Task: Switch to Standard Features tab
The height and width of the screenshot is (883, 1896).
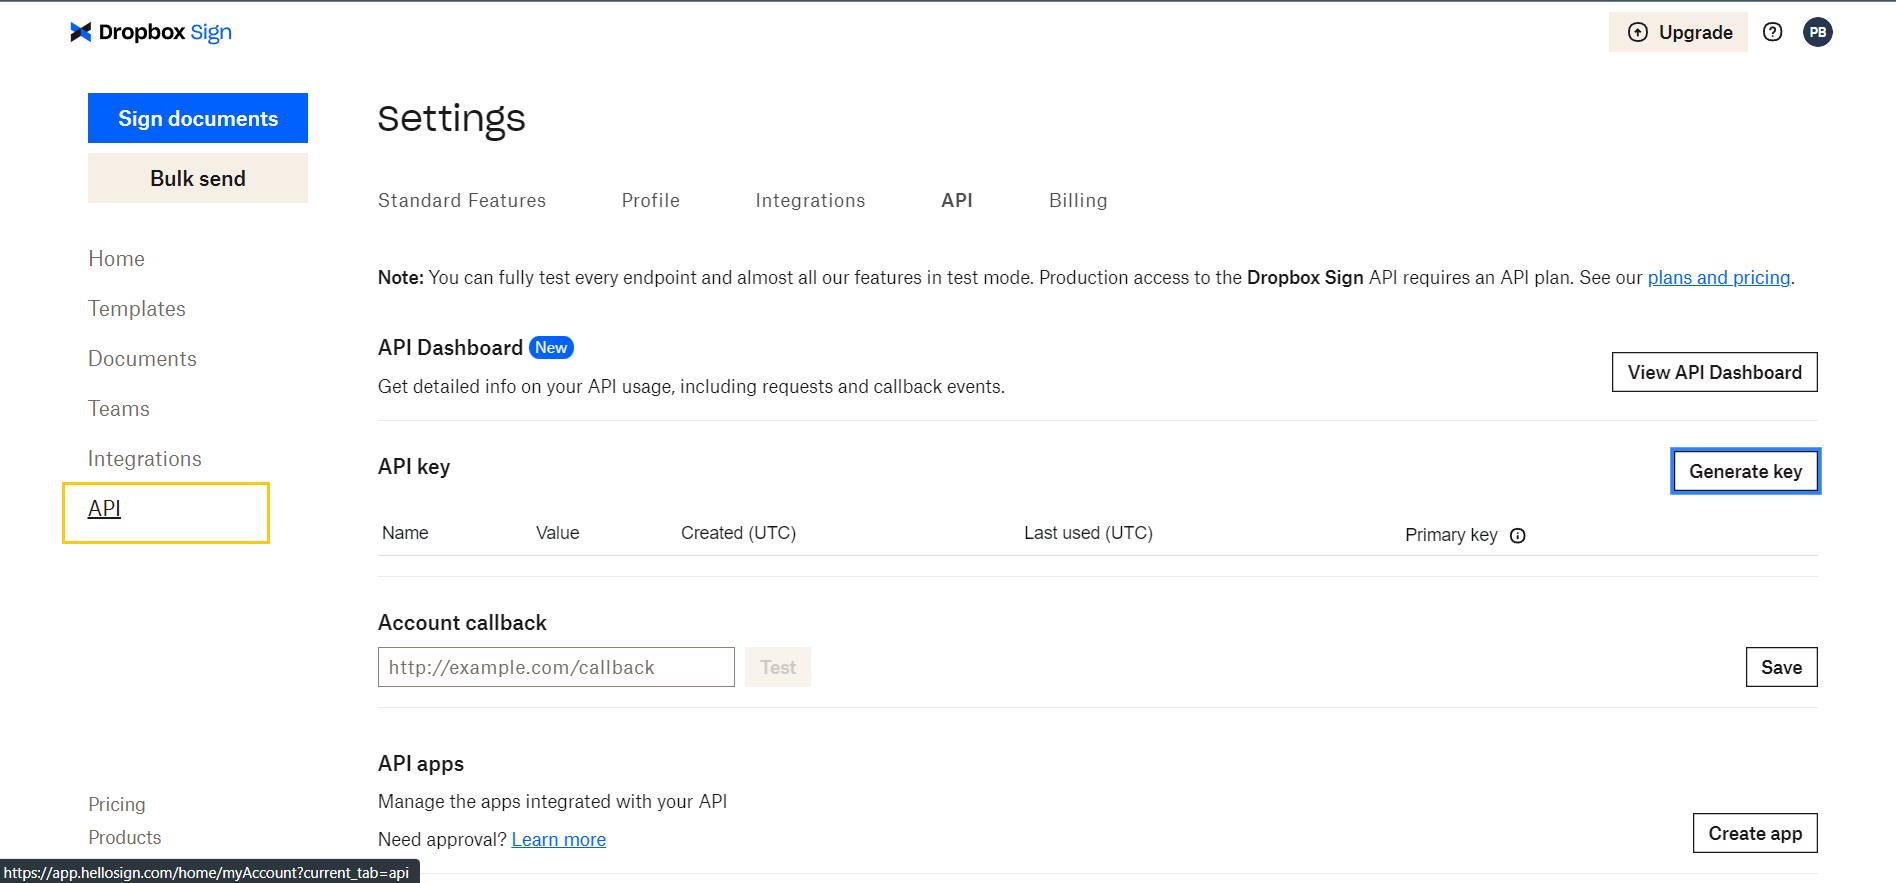Action: (x=462, y=200)
